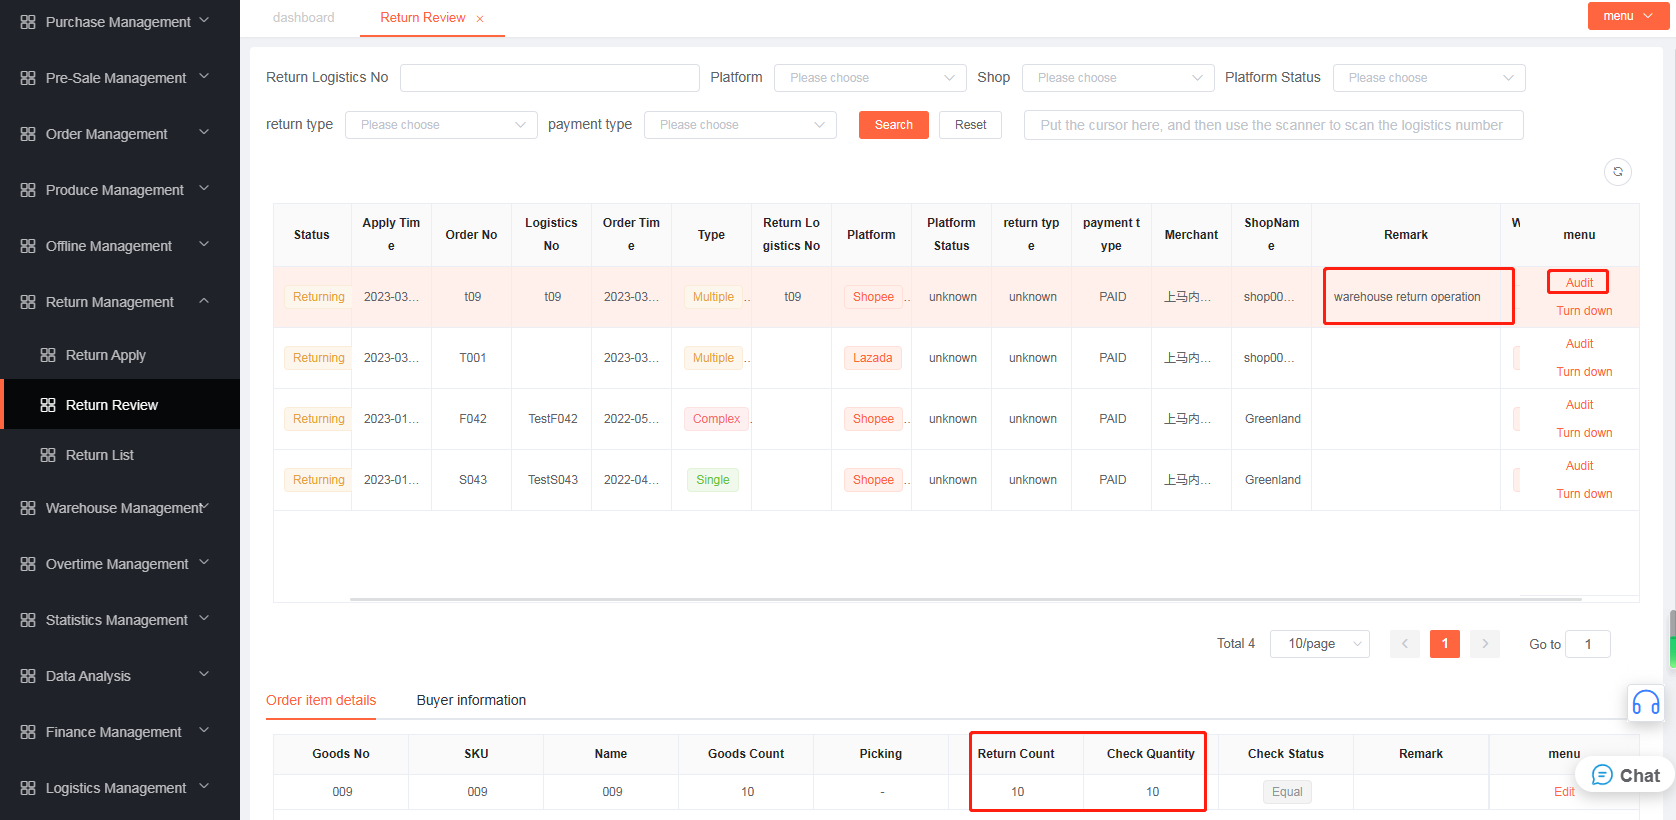1676x820 pixels.
Task: Switch to the dashboard tab
Action: click(x=304, y=18)
